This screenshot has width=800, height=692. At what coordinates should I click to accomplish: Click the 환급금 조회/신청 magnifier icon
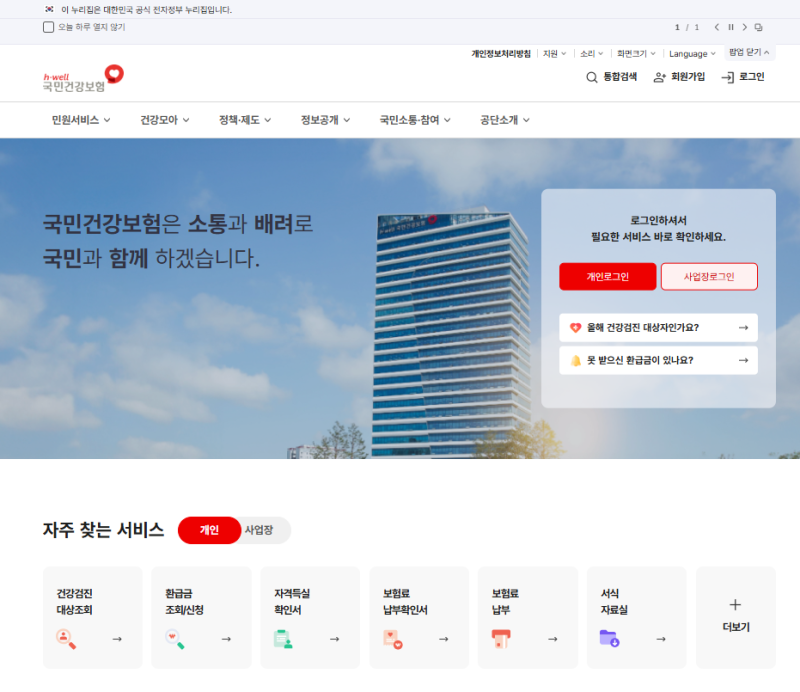coord(174,639)
